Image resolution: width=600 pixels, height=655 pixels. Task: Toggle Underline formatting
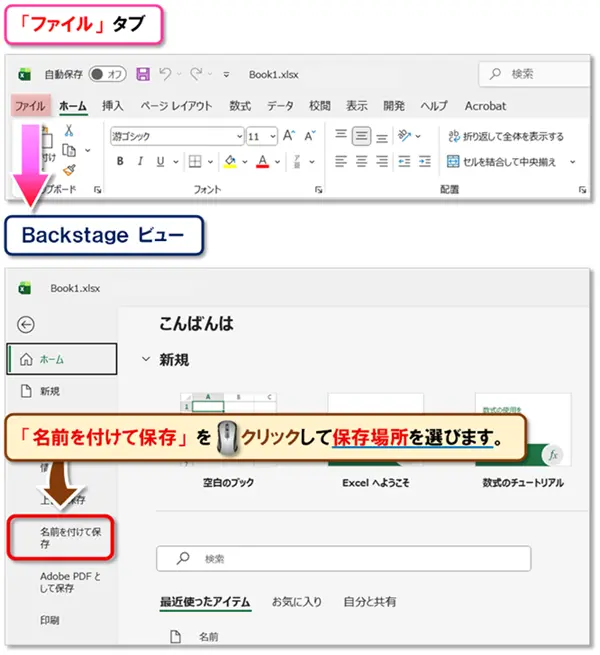point(160,161)
